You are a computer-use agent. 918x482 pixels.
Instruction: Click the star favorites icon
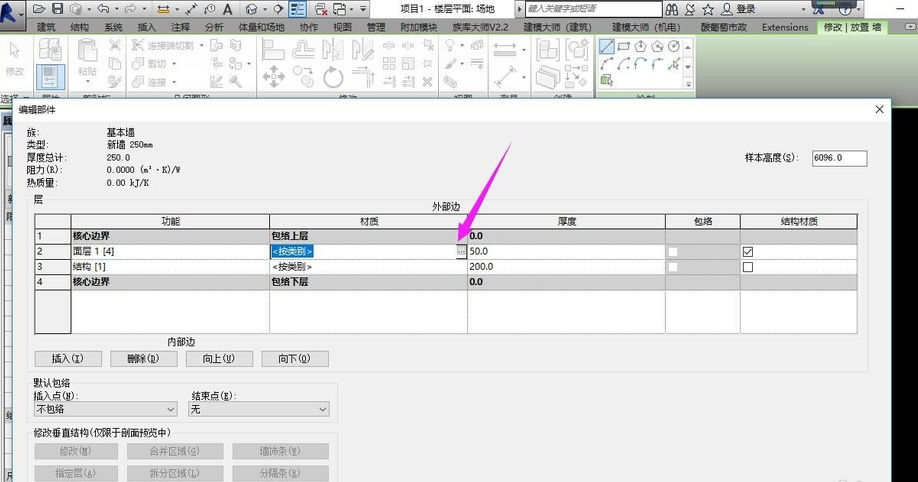tap(708, 9)
